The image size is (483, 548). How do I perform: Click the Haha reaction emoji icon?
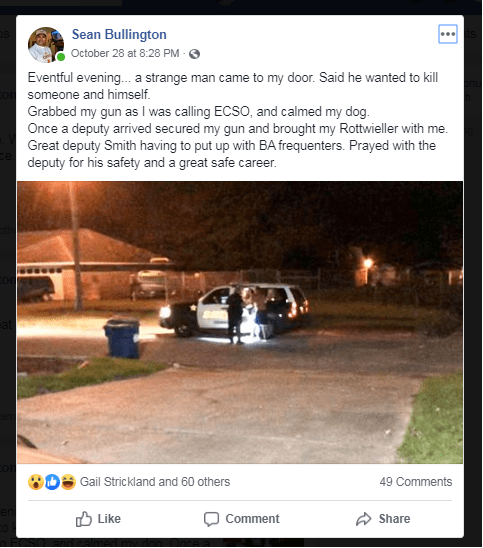[x=68, y=482]
